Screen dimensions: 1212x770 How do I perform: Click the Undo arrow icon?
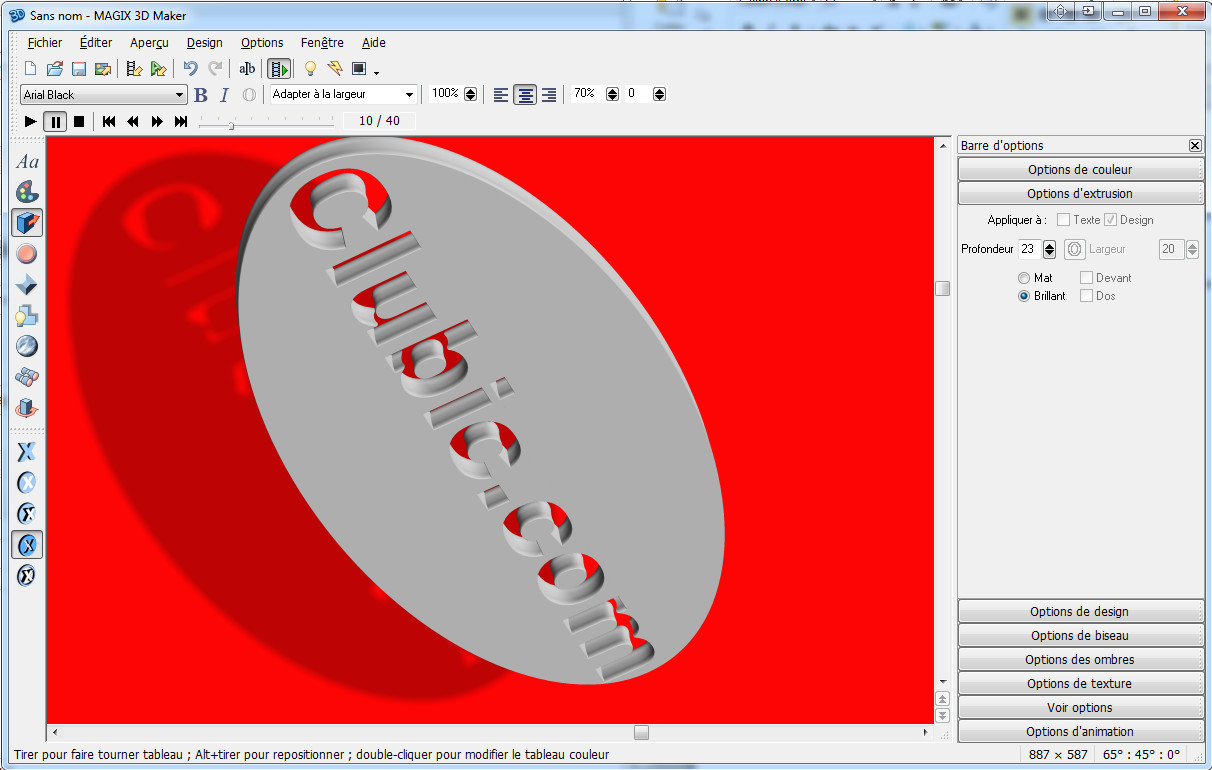(190, 69)
